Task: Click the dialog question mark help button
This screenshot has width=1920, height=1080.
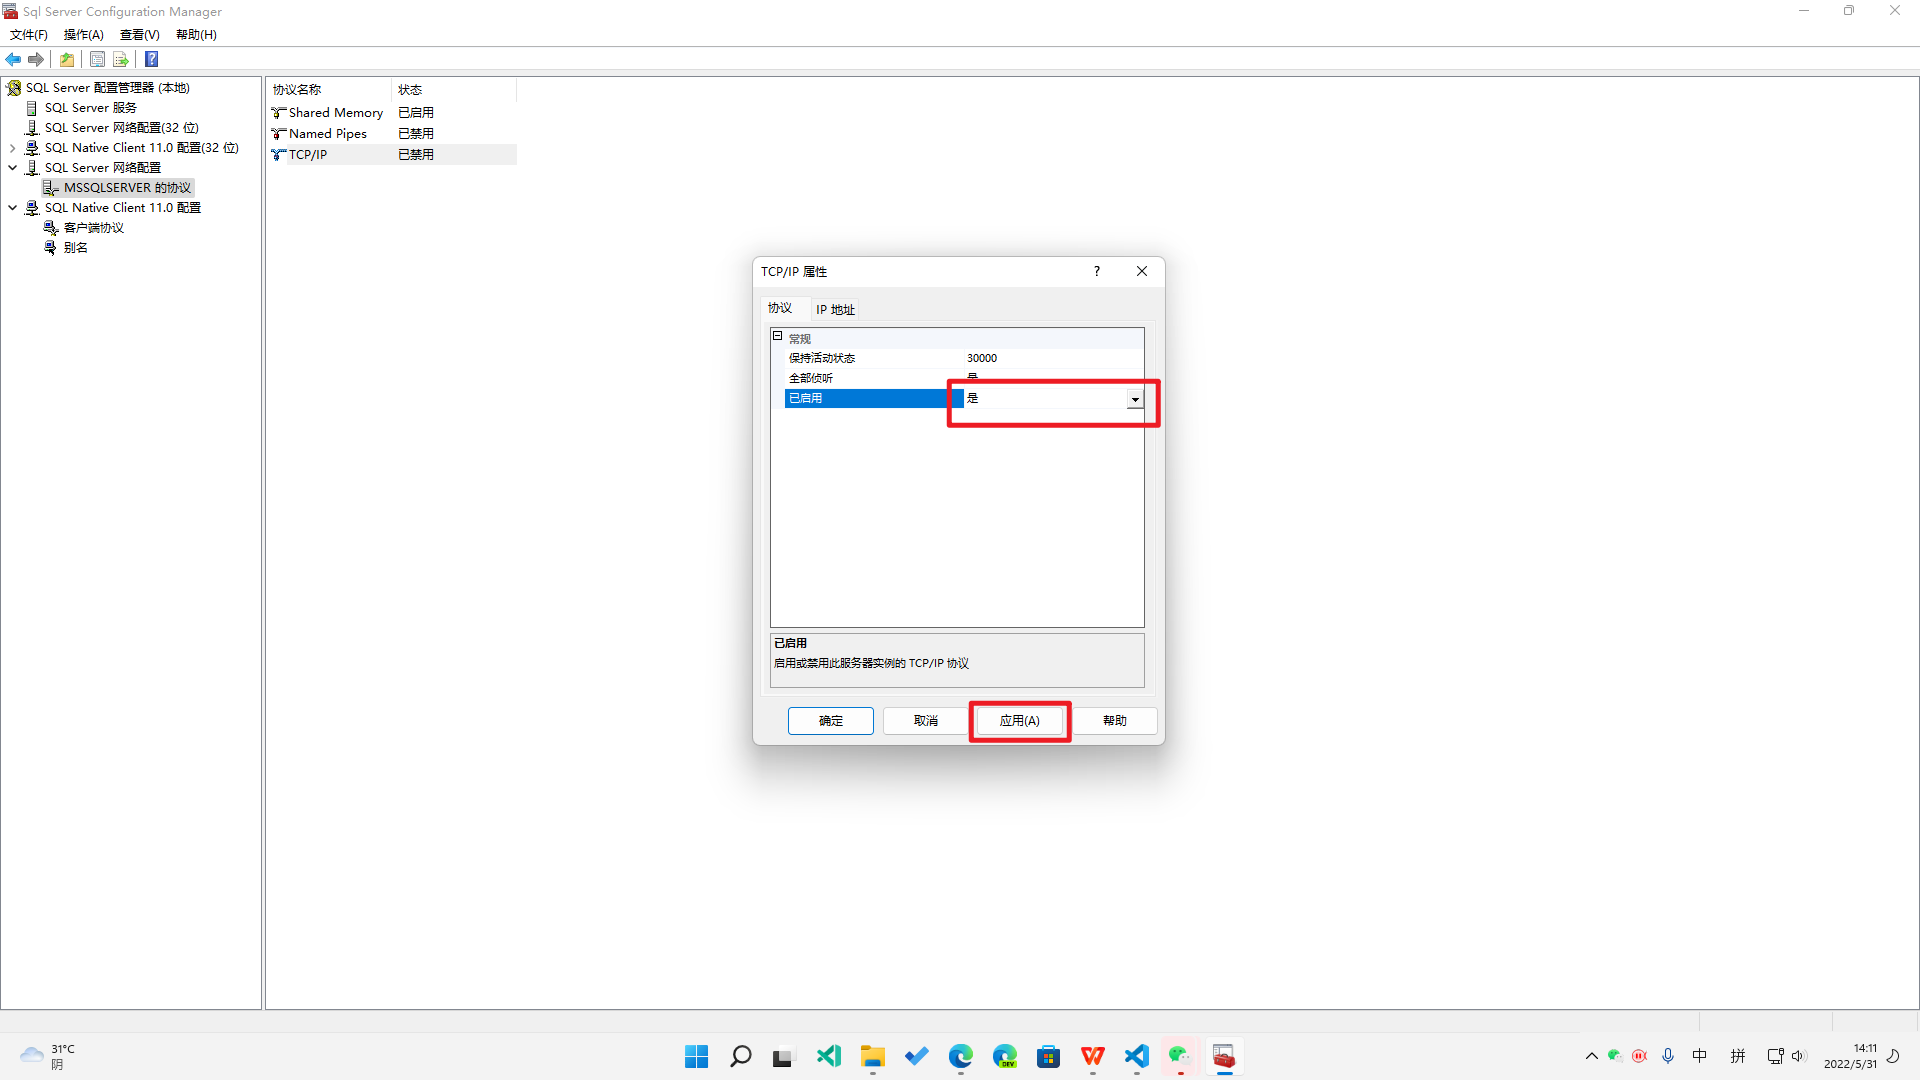Action: click(1097, 271)
